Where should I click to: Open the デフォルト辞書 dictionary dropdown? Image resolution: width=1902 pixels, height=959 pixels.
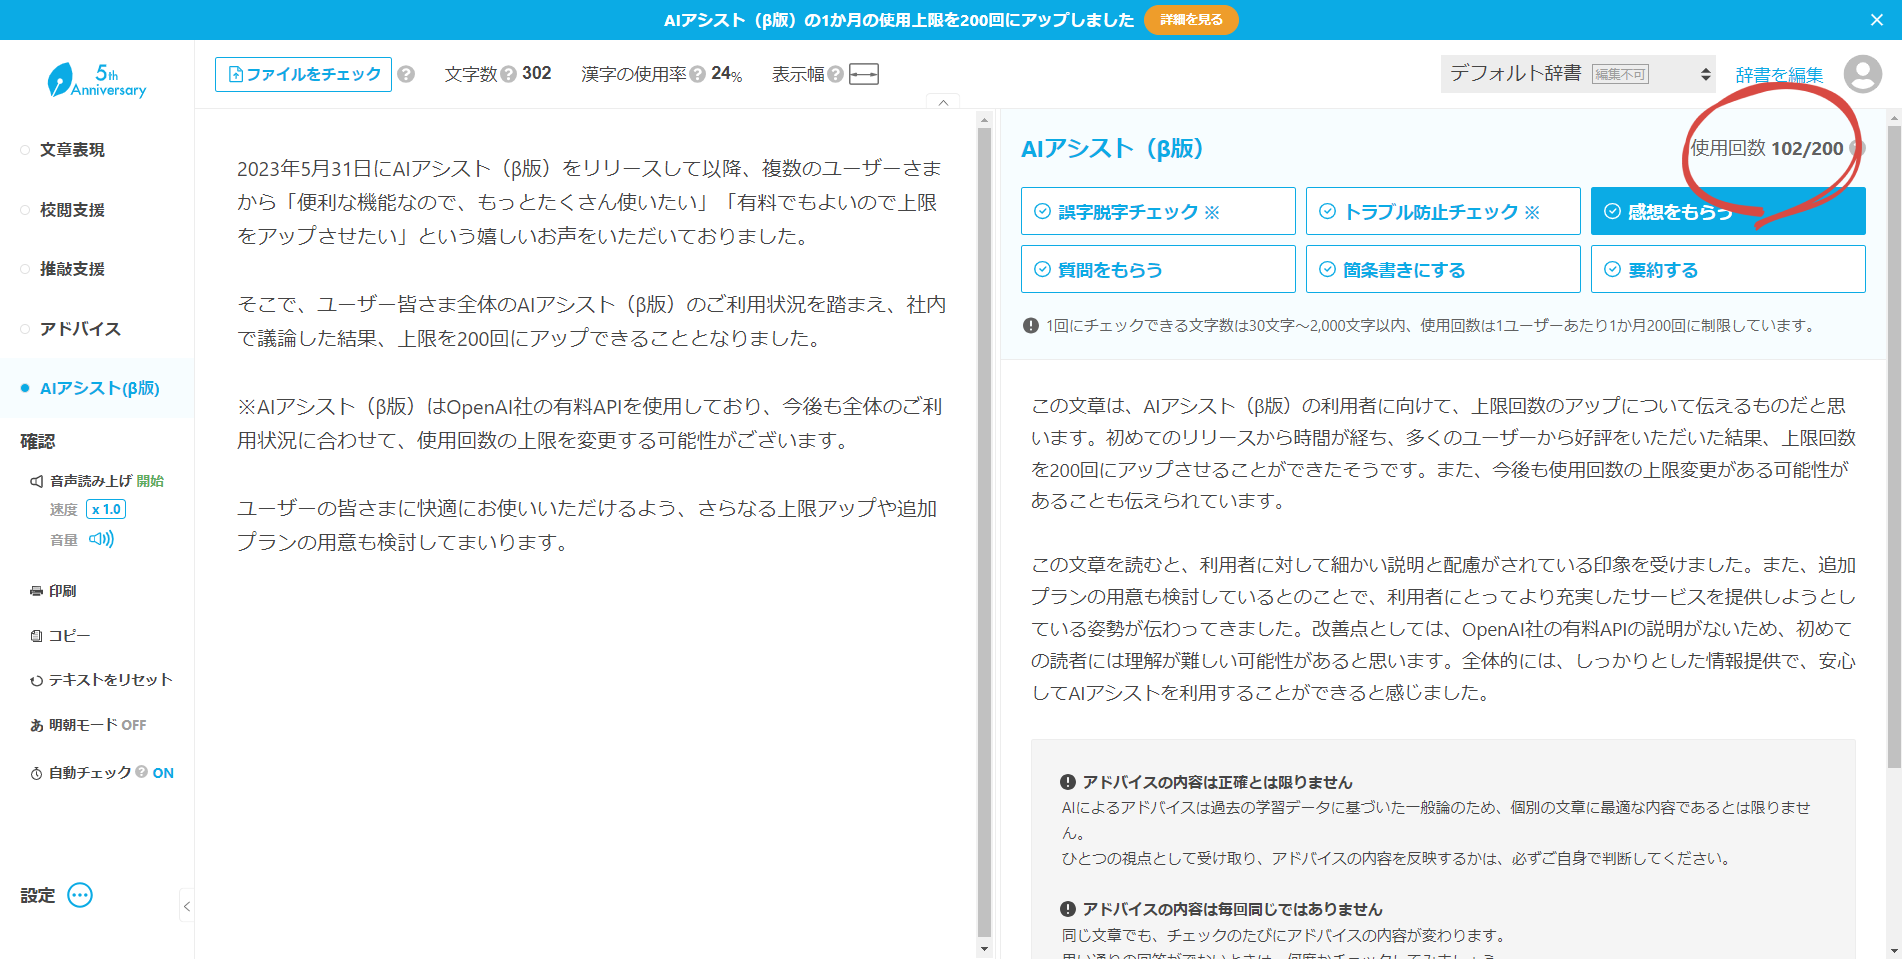pos(1578,74)
